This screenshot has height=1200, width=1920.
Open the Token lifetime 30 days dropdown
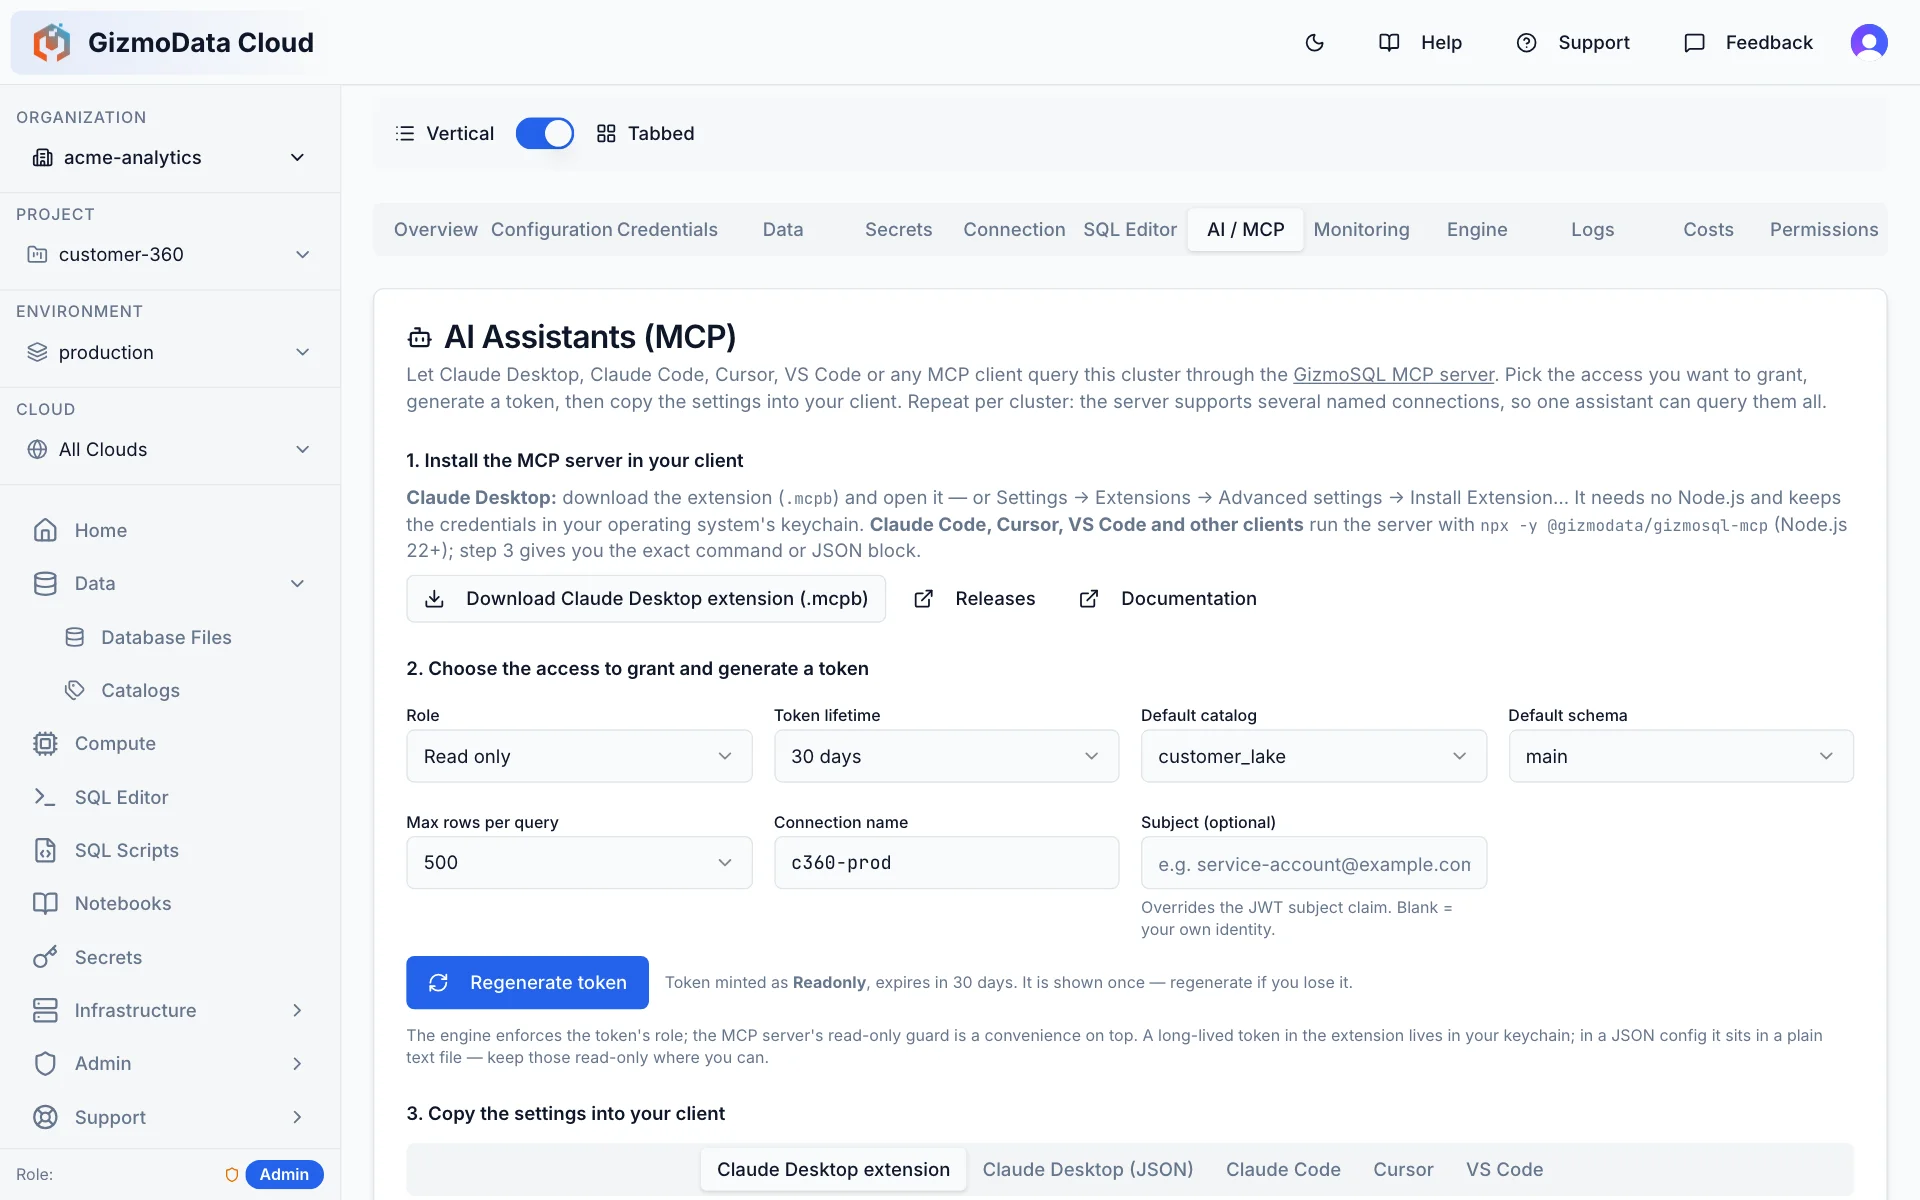(x=946, y=756)
